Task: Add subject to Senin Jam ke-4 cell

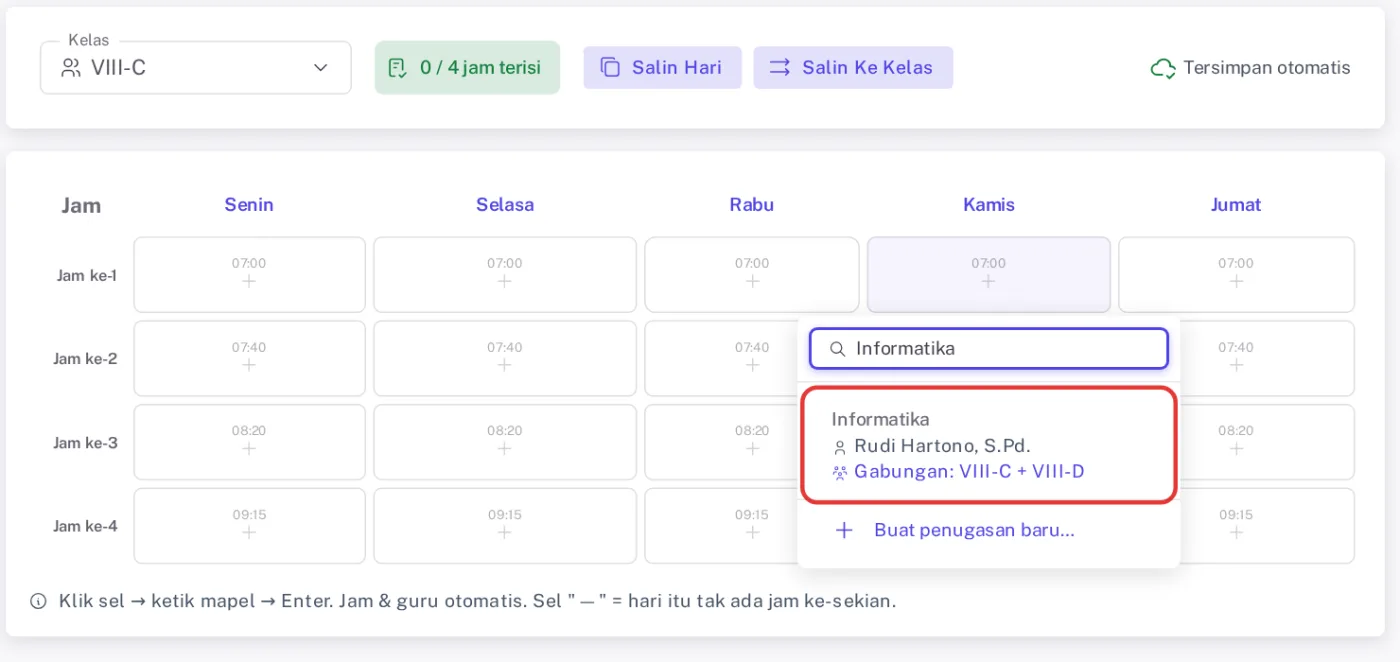Action: [249, 526]
